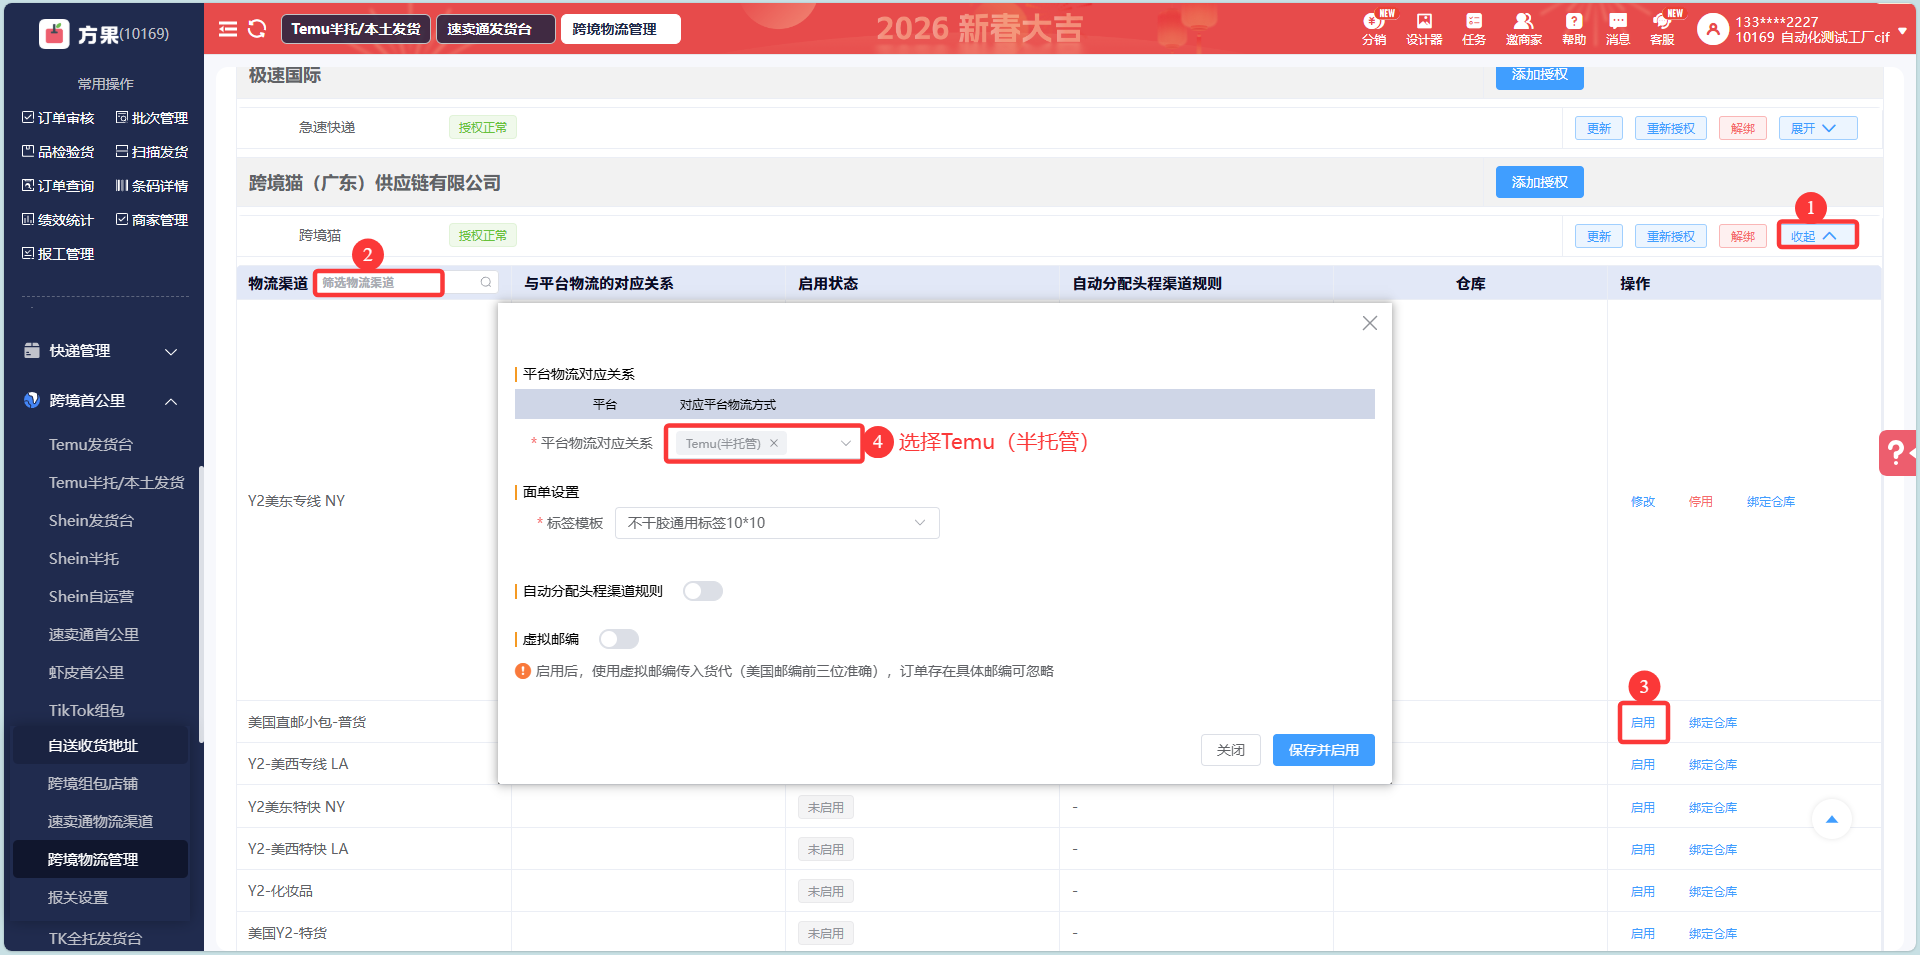The height and width of the screenshot is (955, 1920).
Task: Click 启用 for 美国直邮小包-普货
Action: tap(1643, 722)
